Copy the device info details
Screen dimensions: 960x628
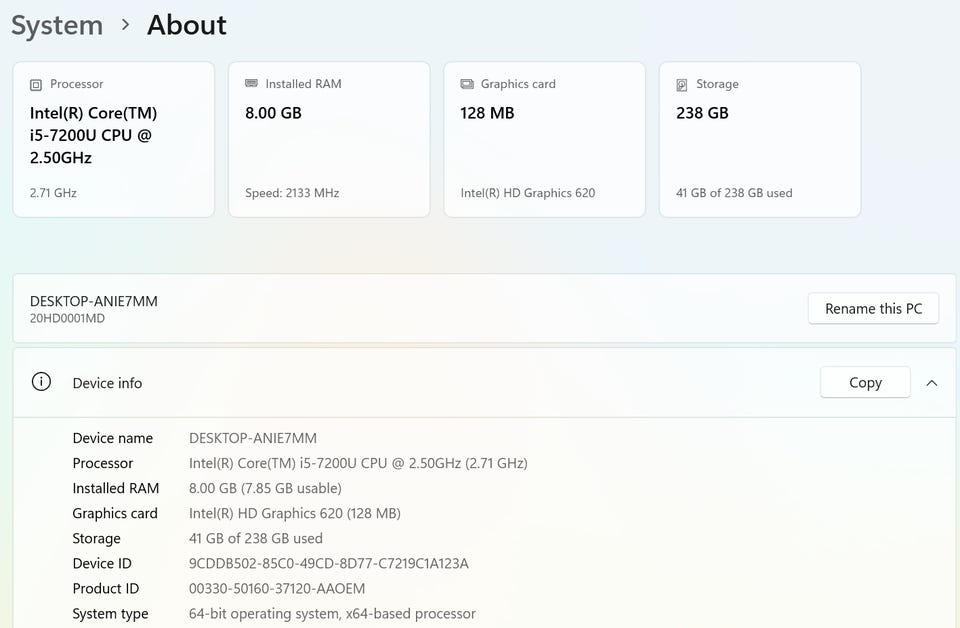[x=865, y=383]
